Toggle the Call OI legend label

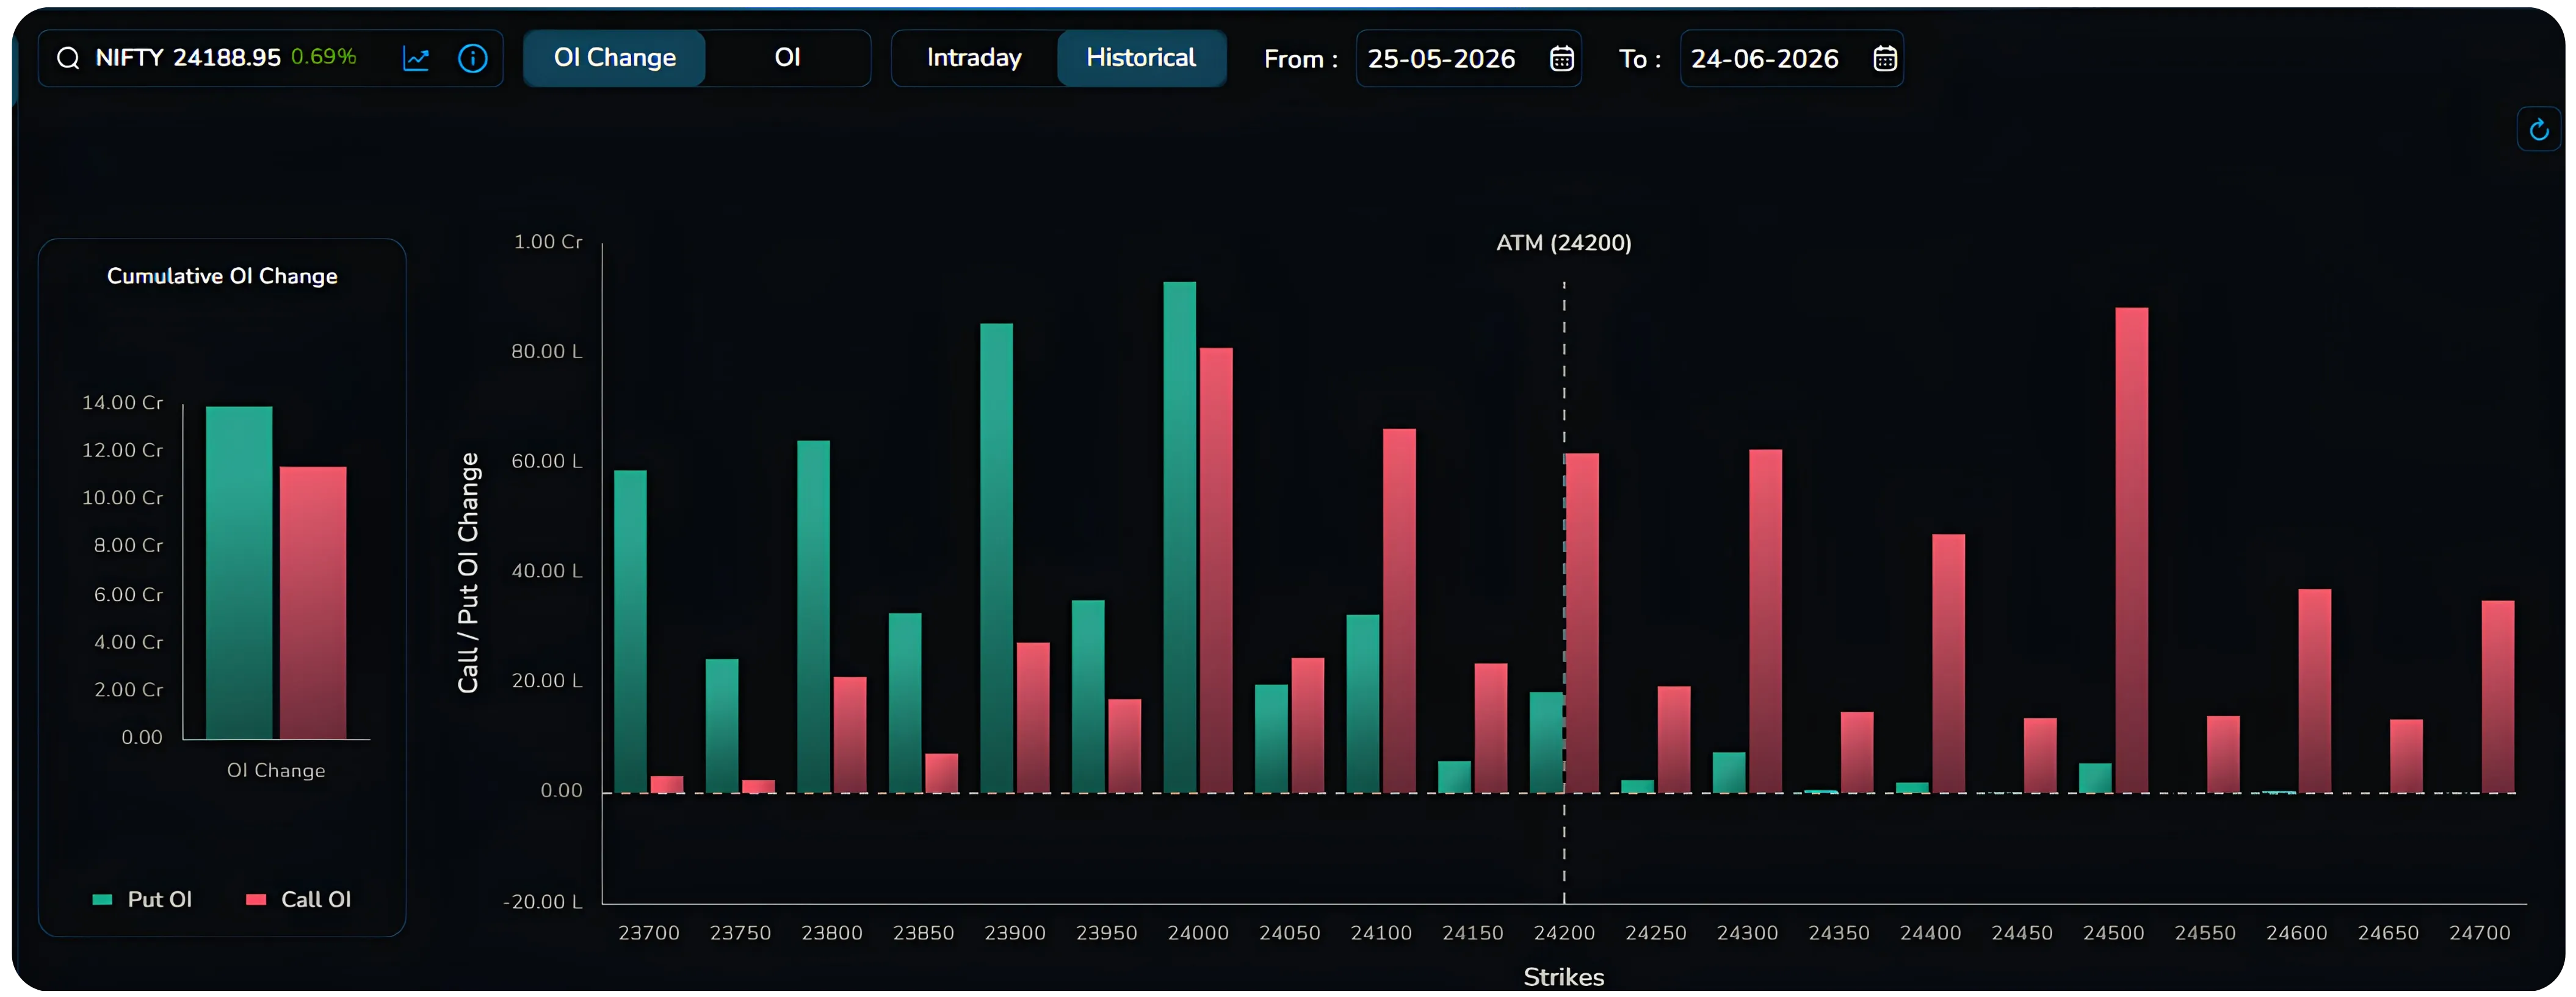[x=316, y=899]
